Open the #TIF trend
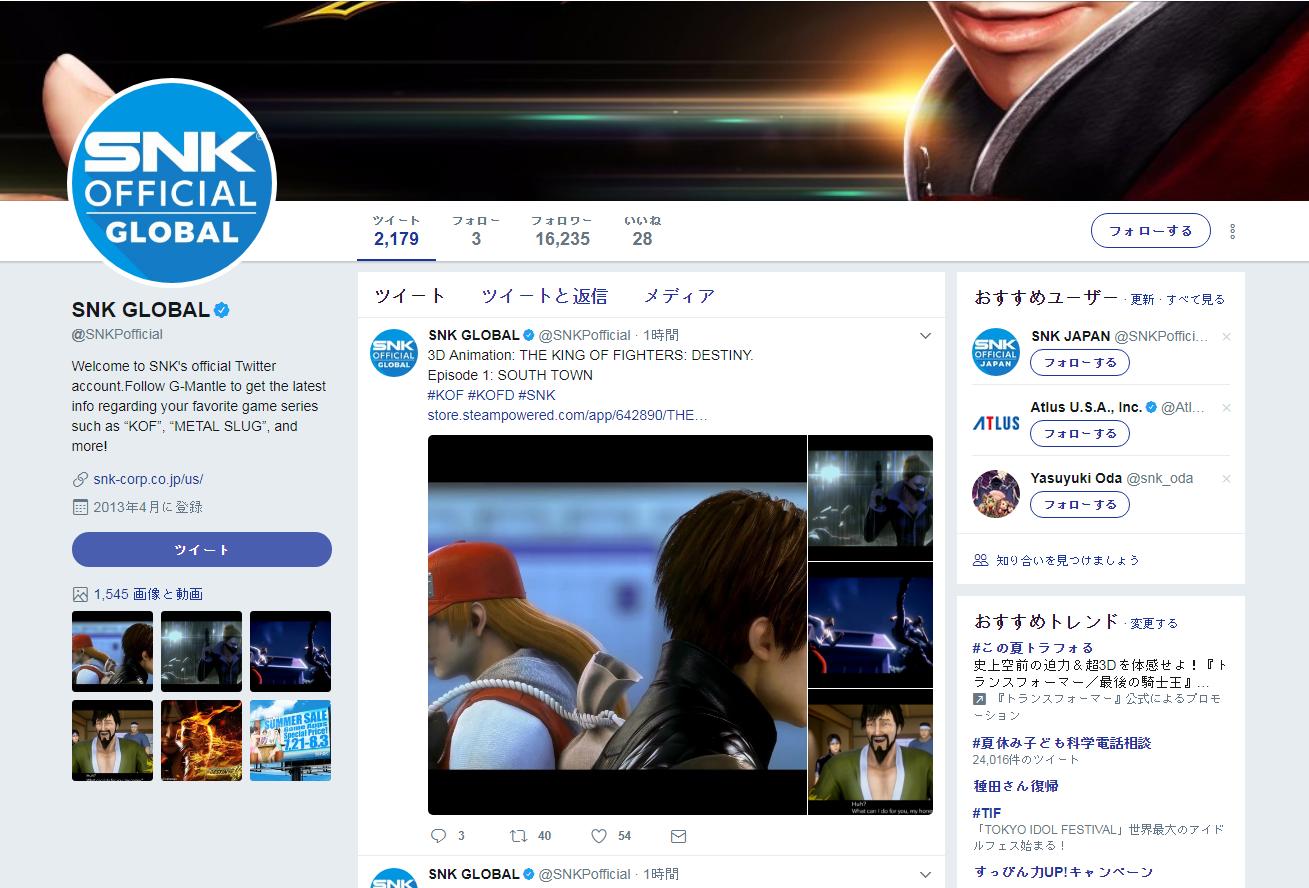The height and width of the screenshot is (888, 1309). click(986, 813)
